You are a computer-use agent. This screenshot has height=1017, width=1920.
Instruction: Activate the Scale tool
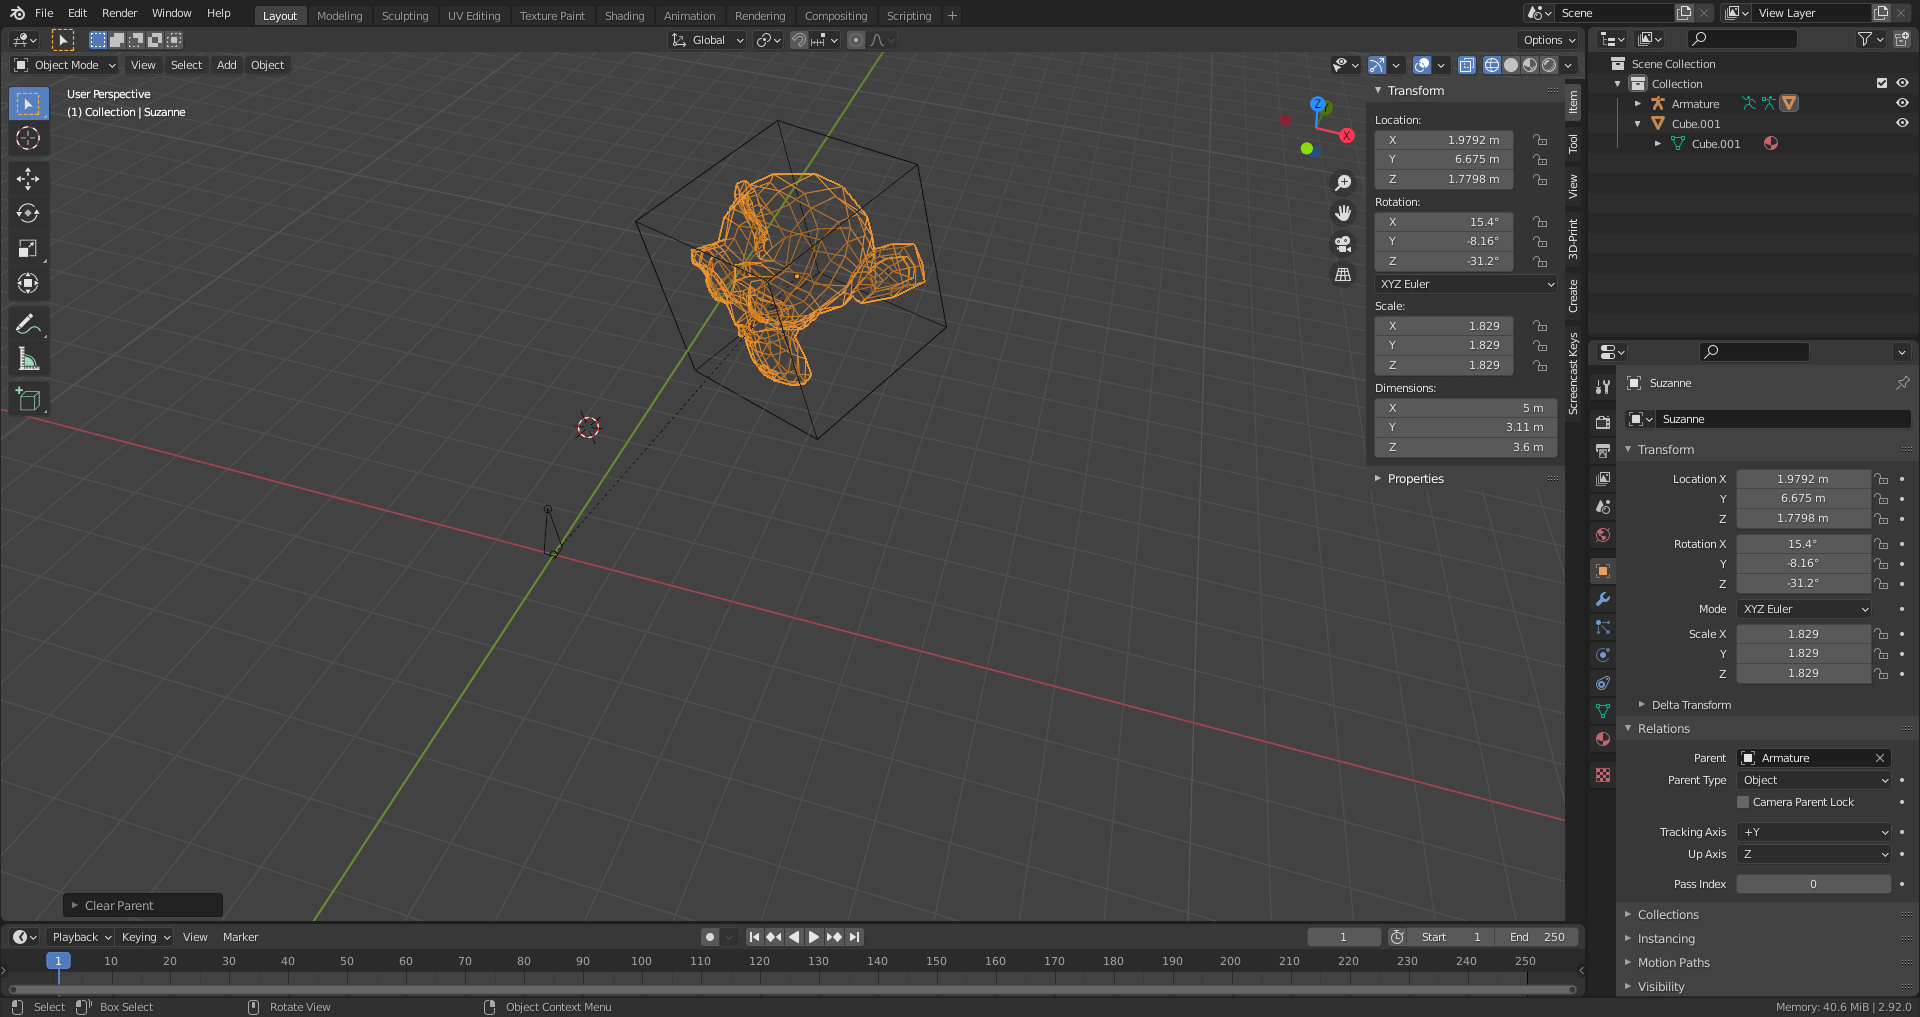[x=28, y=248]
